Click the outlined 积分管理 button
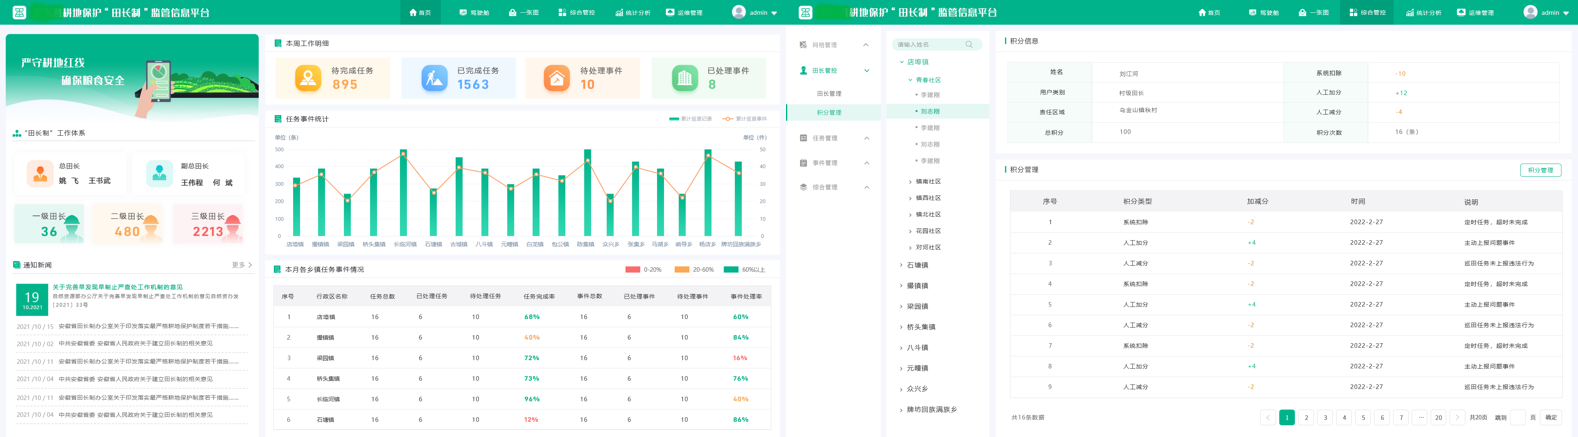 coord(1540,171)
